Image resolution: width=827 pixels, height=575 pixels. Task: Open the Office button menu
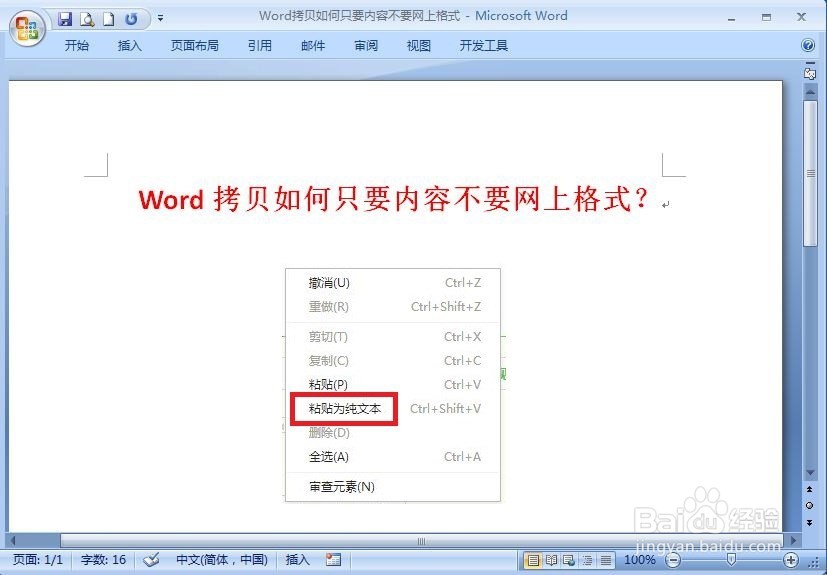pos(27,28)
